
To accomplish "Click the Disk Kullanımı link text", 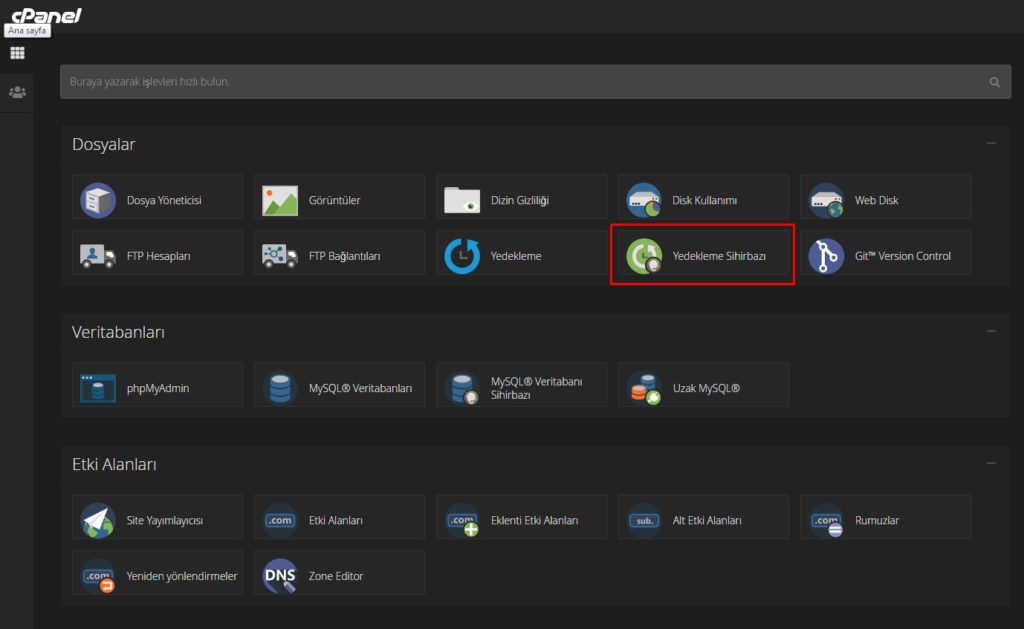I will [705, 200].
